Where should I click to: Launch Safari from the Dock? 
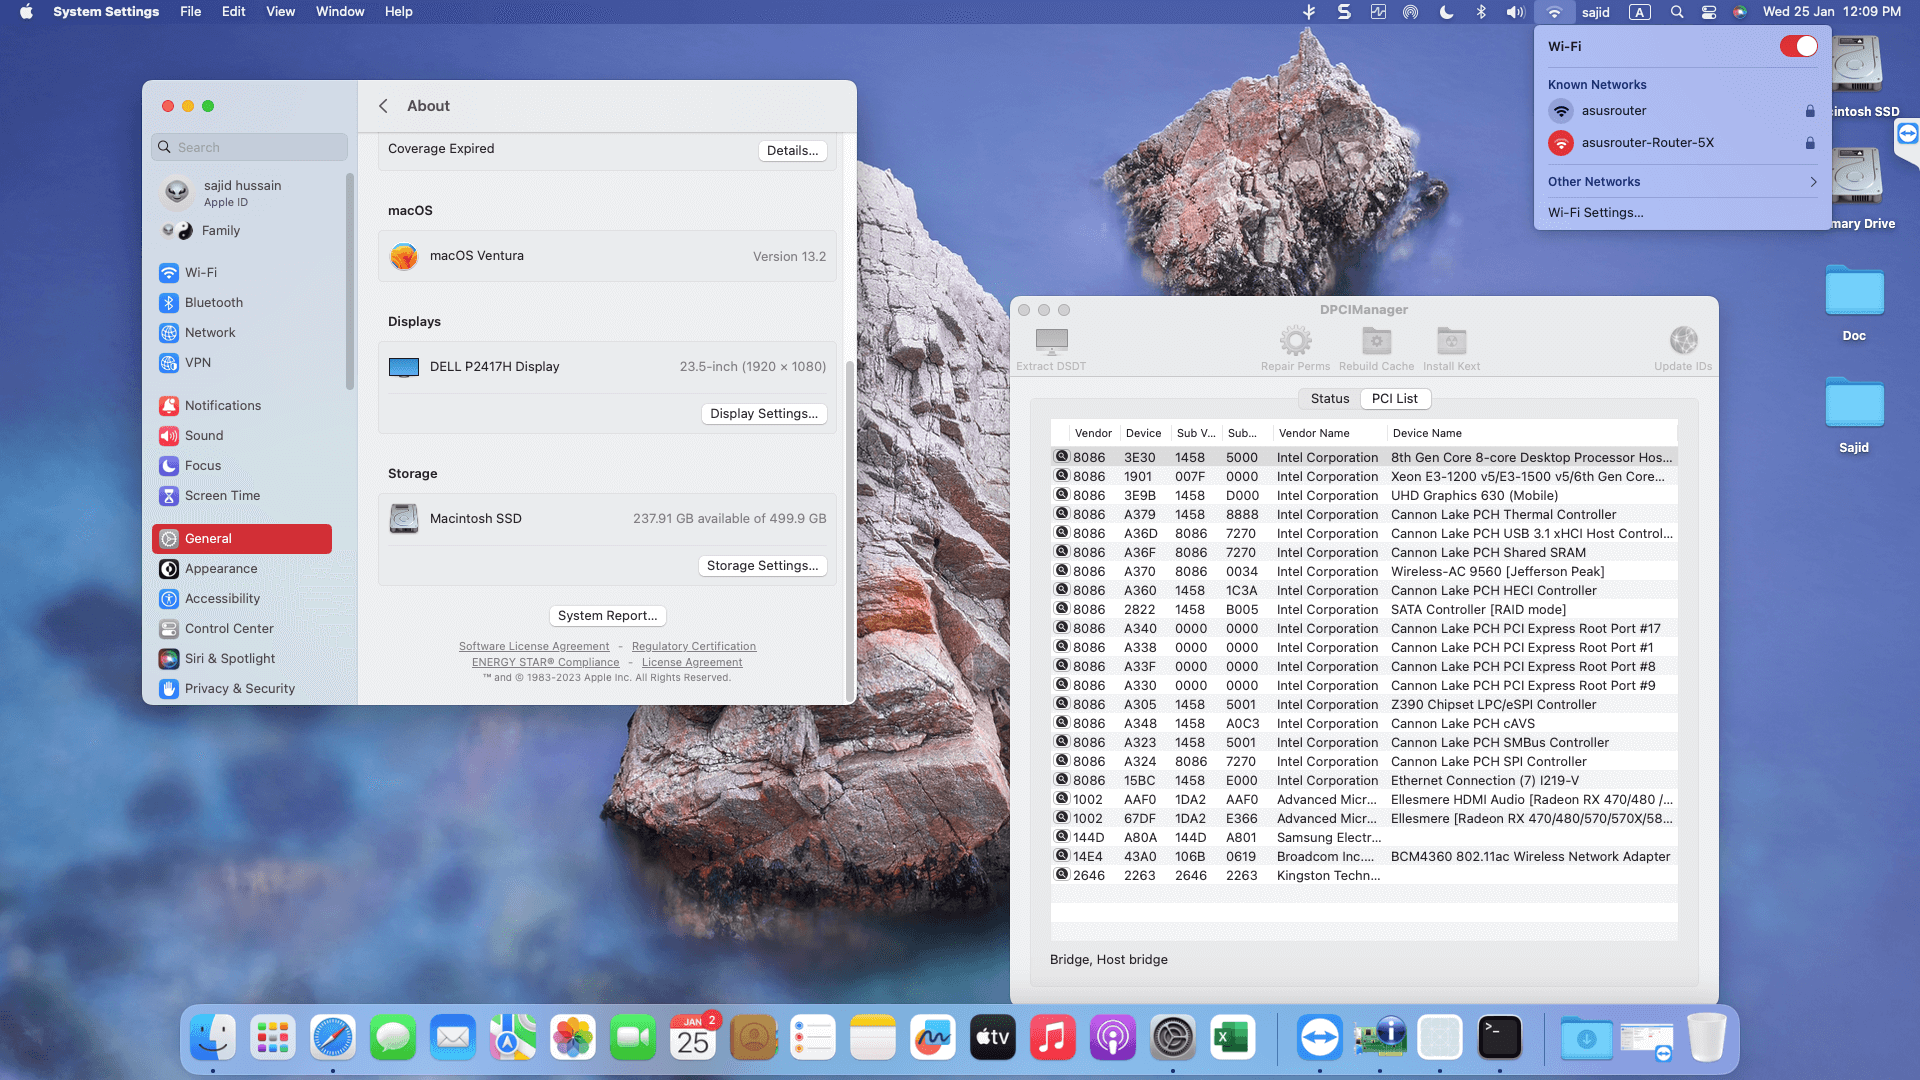click(333, 1038)
